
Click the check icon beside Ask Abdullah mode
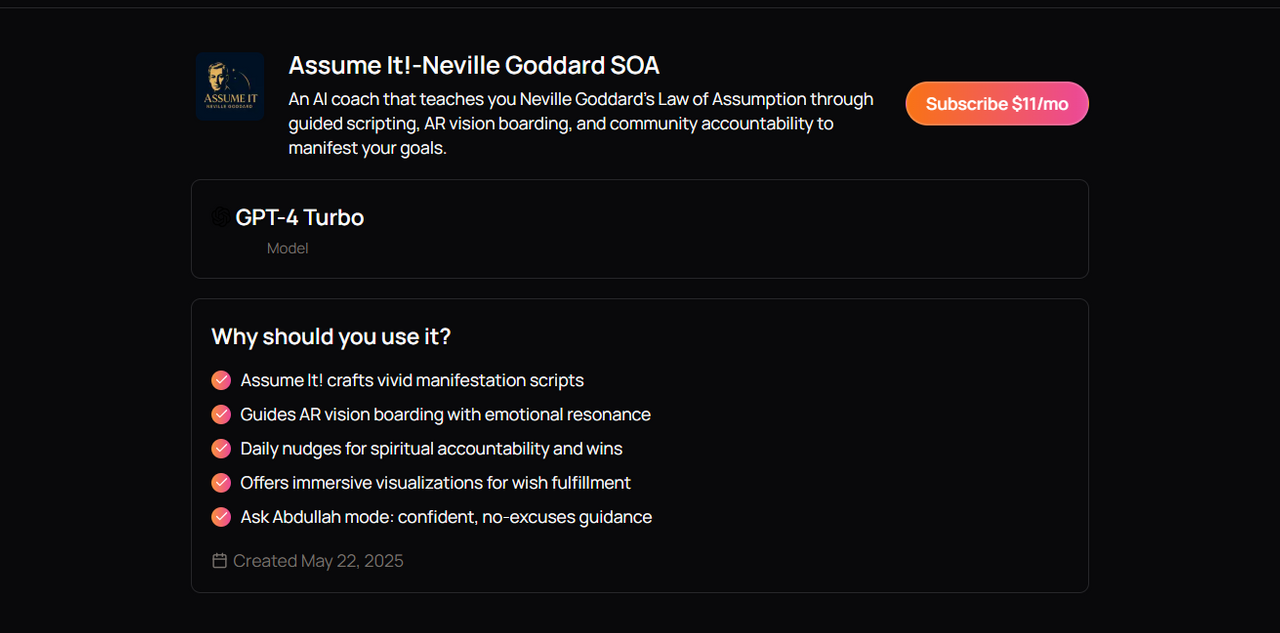pyautogui.click(x=221, y=517)
